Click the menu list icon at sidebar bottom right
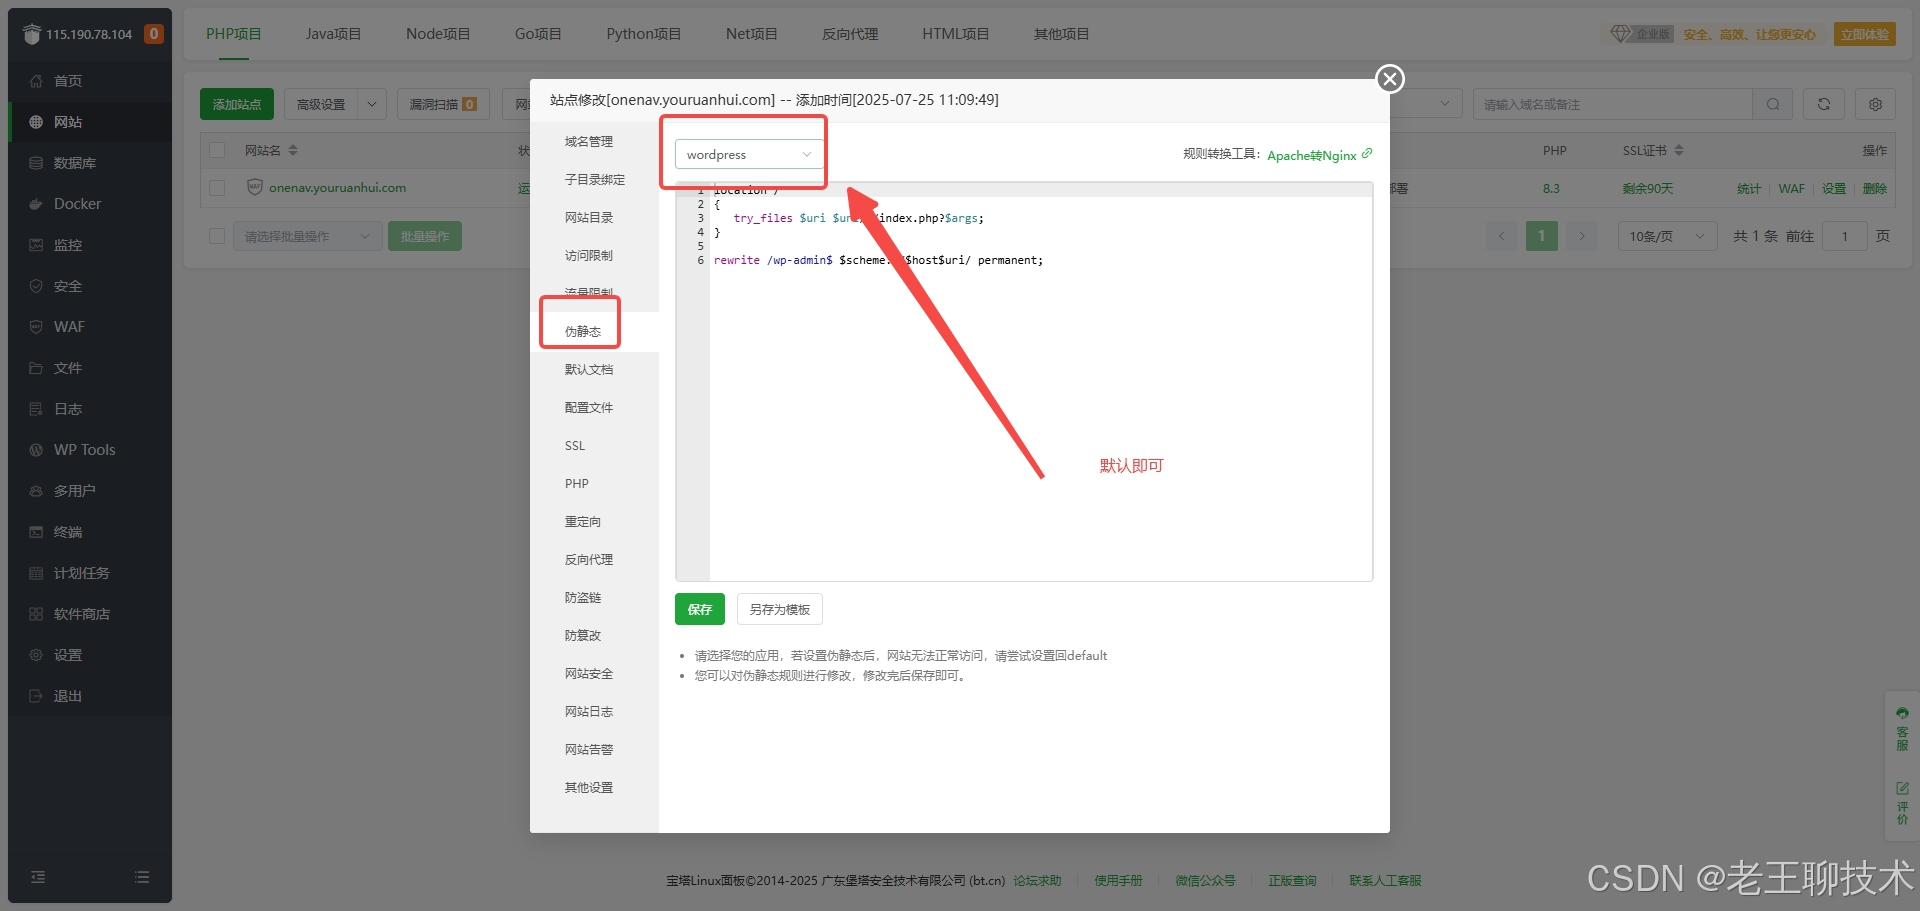1920x911 pixels. (x=142, y=877)
